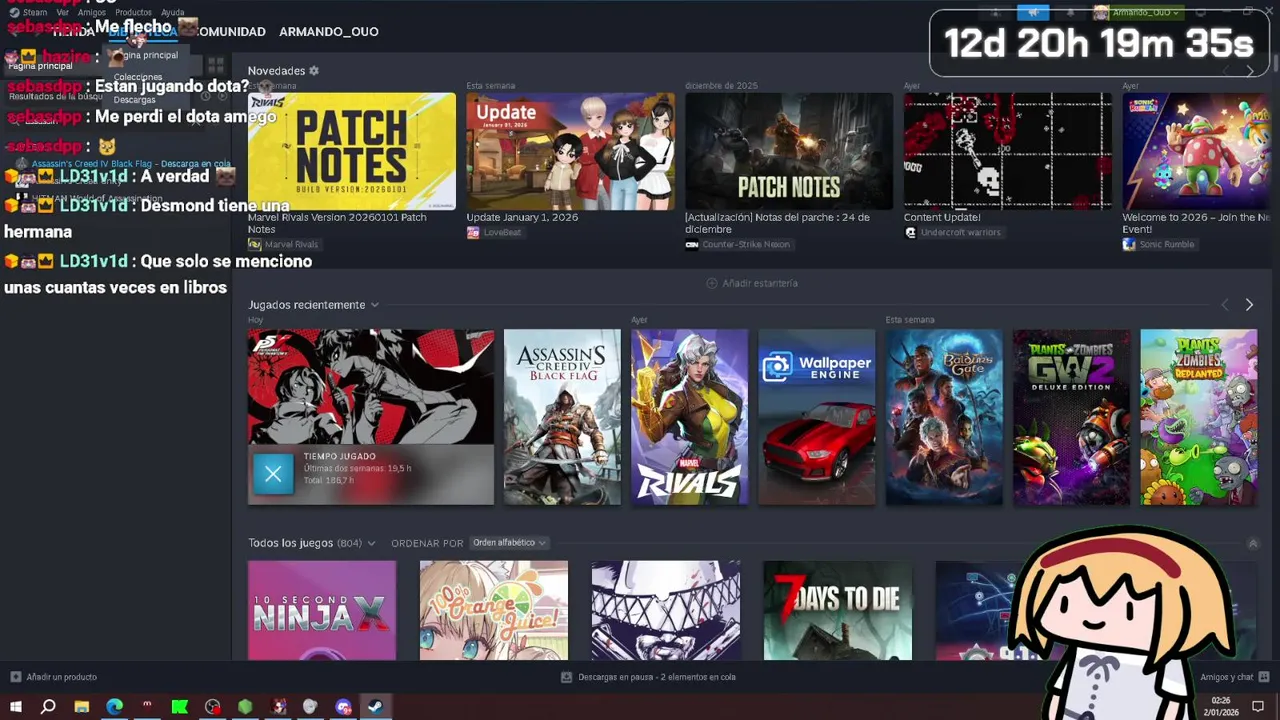Open Marvel Rivals patch notes title
This screenshot has width=1280, height=720.
pyautogui.click(x=337, y=223)
